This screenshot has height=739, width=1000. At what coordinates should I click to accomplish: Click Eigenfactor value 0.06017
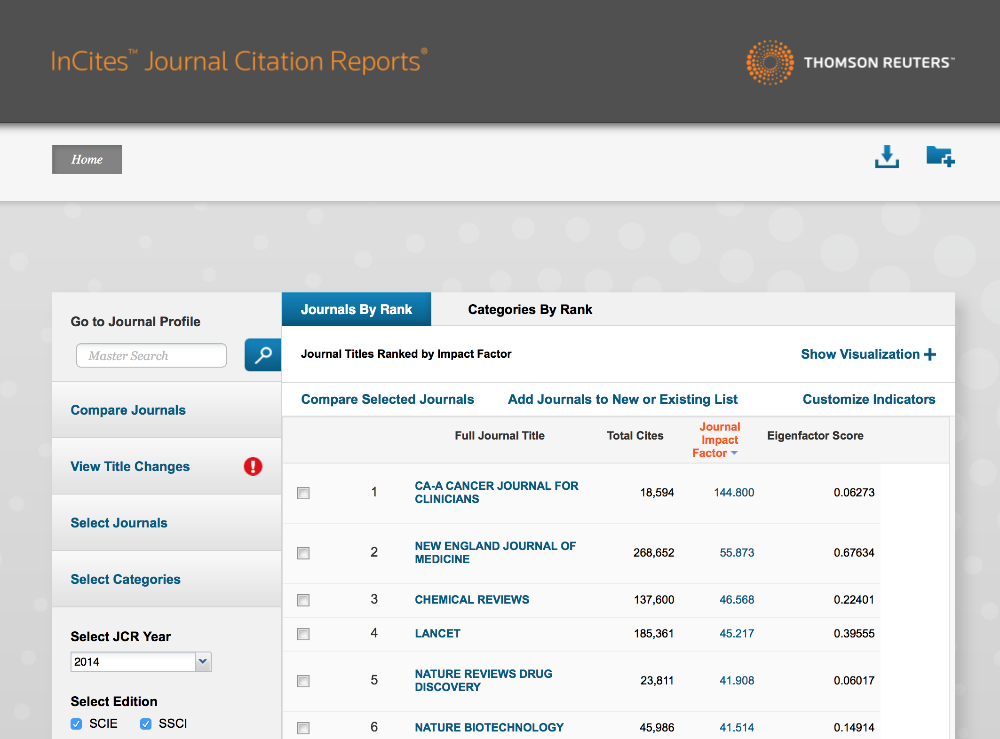click(854, 681)
